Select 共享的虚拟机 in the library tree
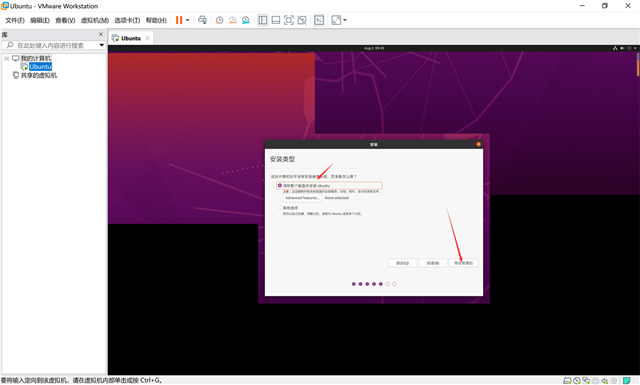Image resolution: width=640 pixels, height=385 pixels. [x=39, y=75]
